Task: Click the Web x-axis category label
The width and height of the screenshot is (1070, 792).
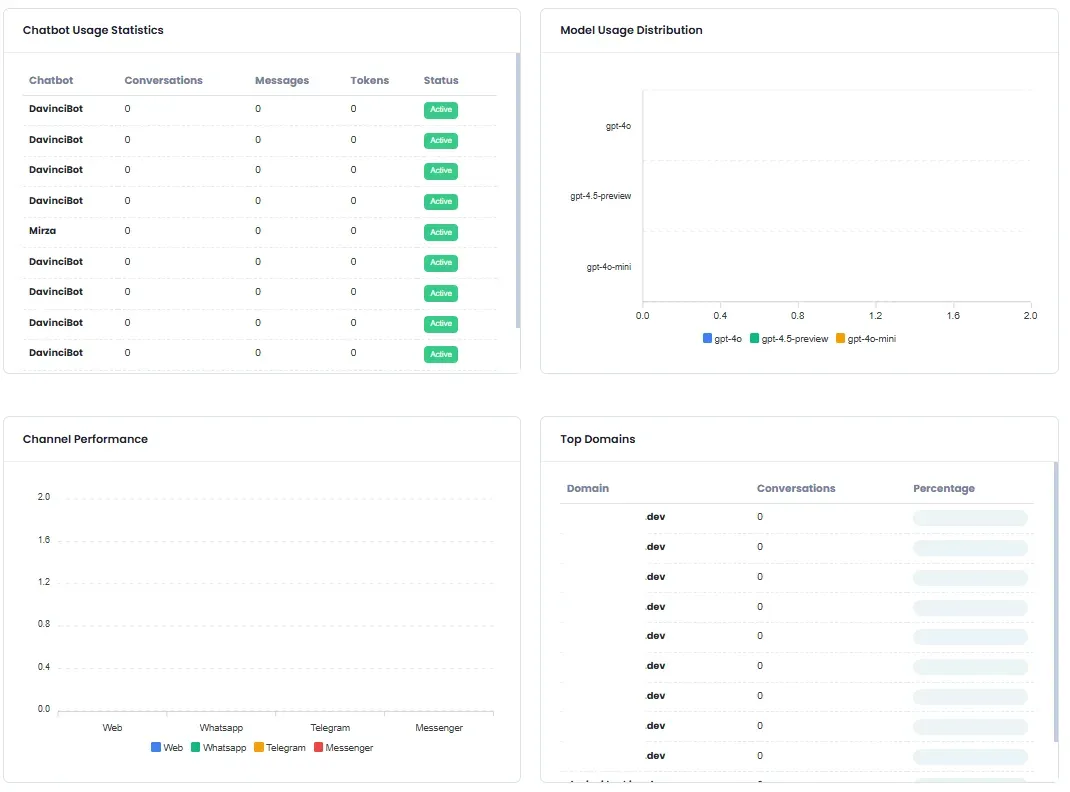Action: coord(113,728)
